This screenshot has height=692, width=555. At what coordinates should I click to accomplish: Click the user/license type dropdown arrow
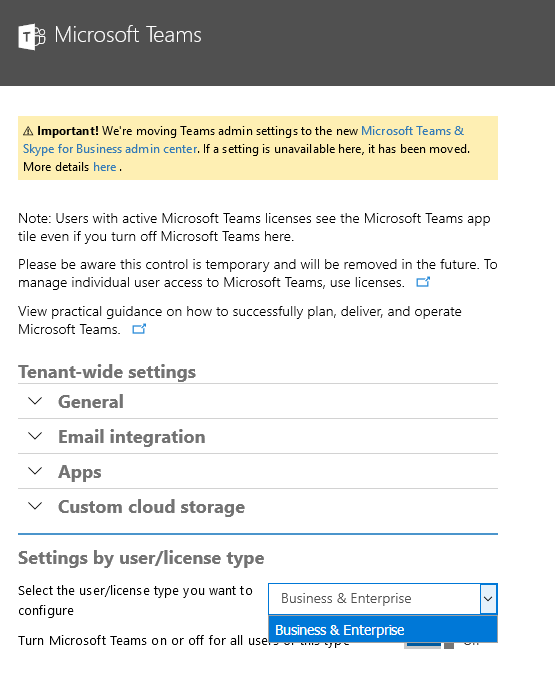(488, 599)
